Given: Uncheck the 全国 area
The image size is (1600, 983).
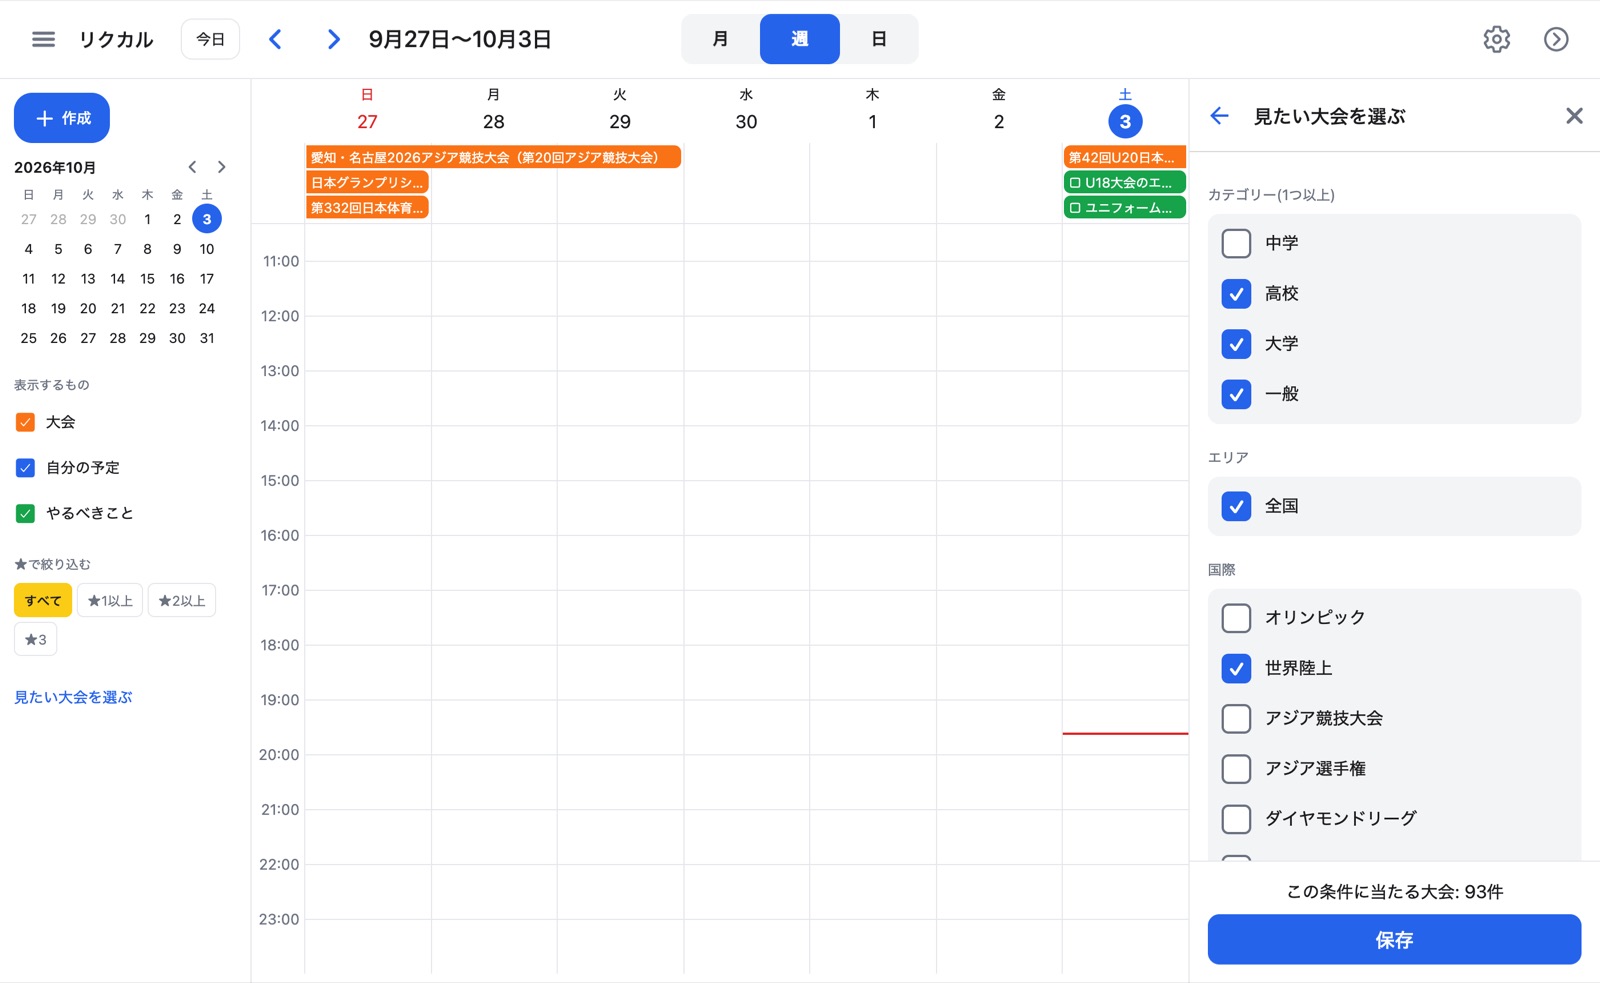Looking at the screenshot, I should click(1236, 506).
